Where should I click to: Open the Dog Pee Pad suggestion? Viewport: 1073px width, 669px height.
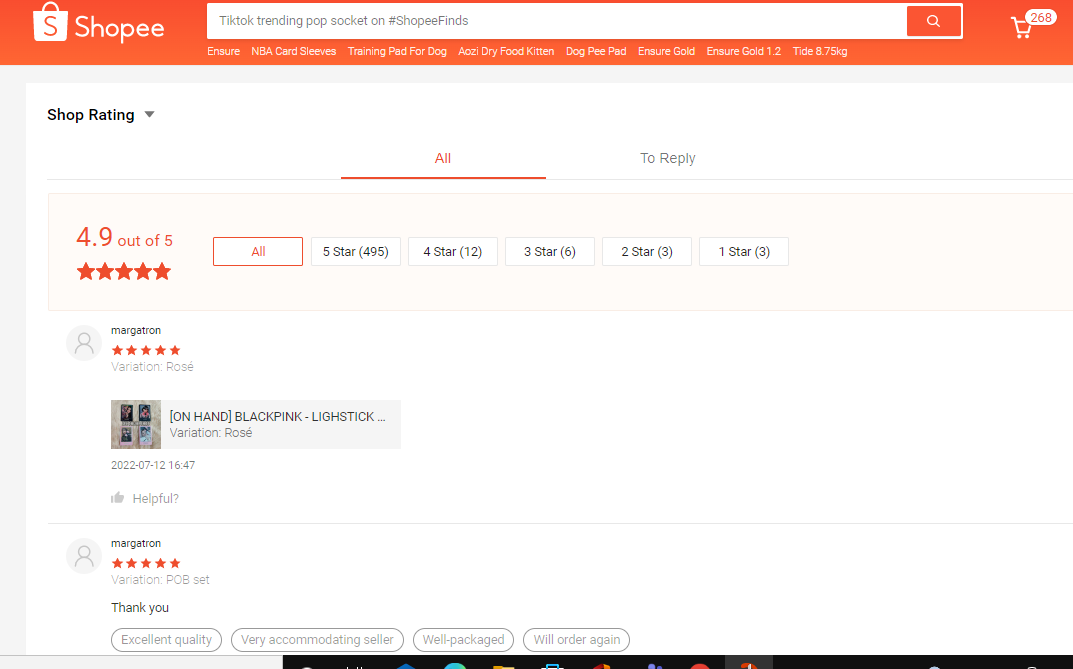point(596,51)
